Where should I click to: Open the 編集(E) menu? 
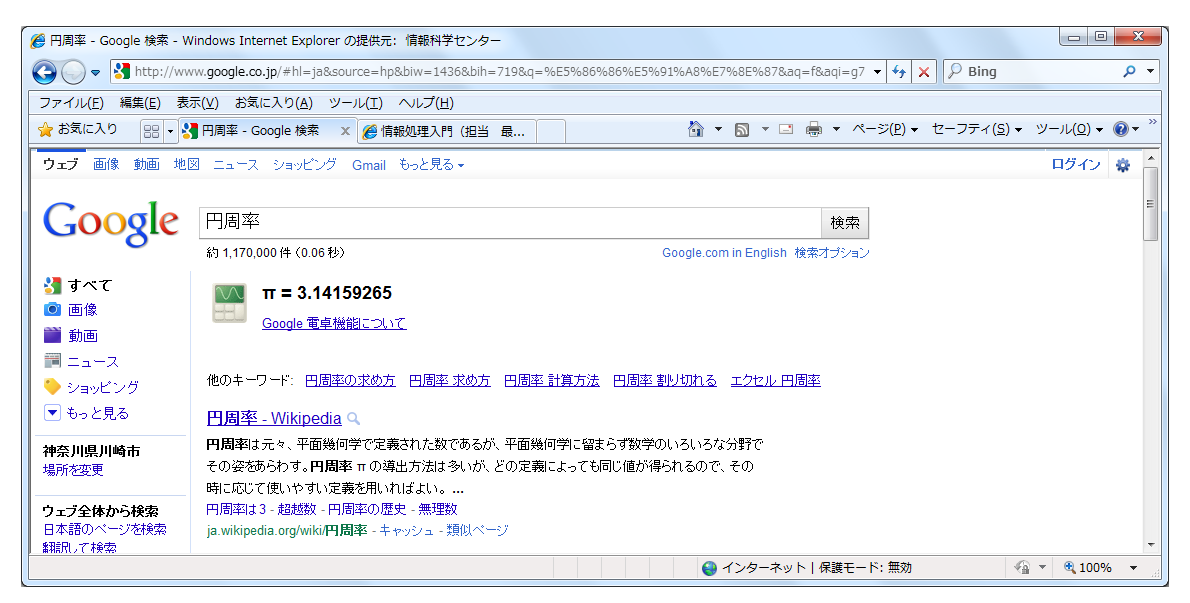pos(140,103)
